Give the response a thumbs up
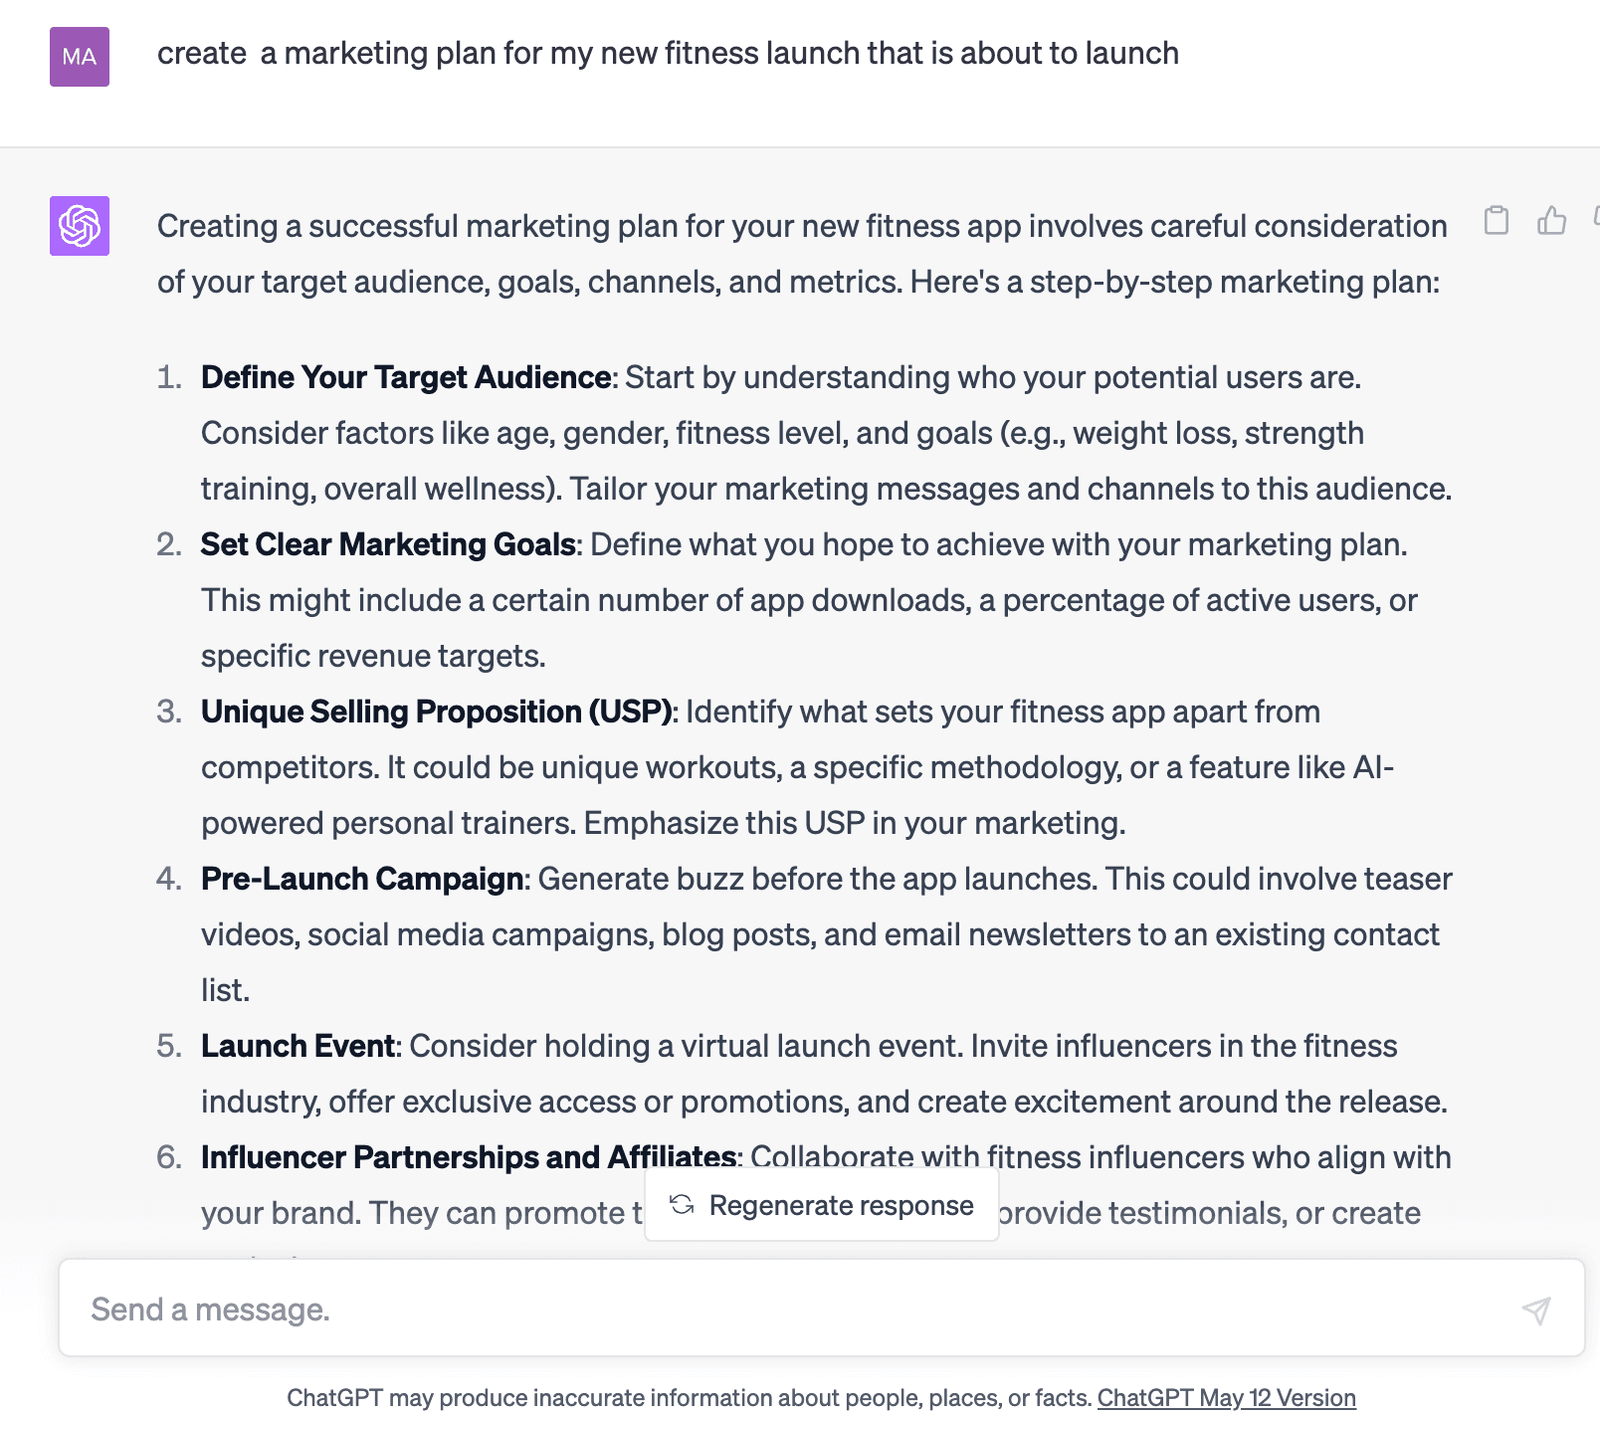Image resolution: width=1600 pixels, height=1431 pixels. point(1551,220)
